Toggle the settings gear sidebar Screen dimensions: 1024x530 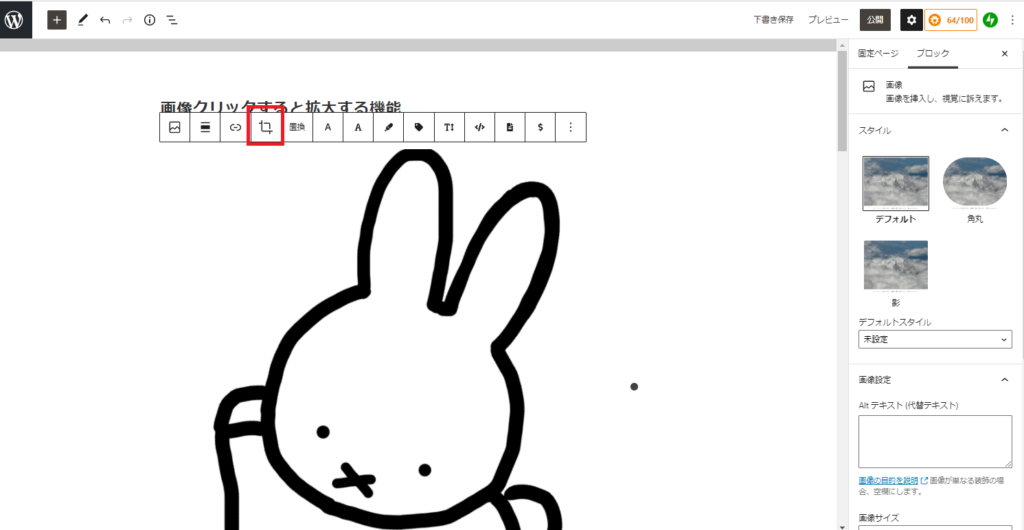point(911,19)
